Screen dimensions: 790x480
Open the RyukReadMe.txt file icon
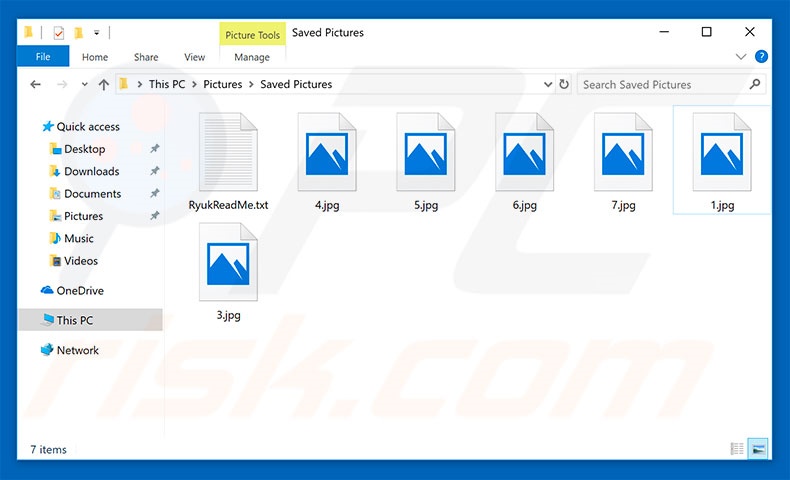click(228, 152)
